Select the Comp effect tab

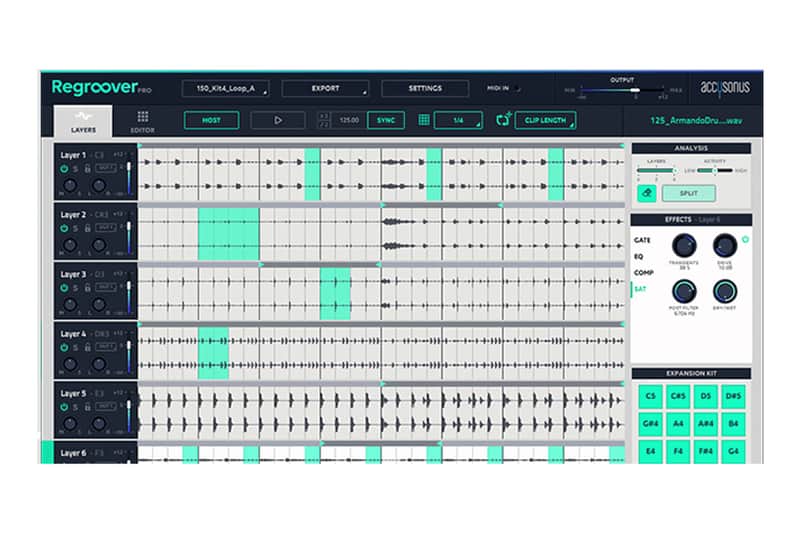point(644,273)
